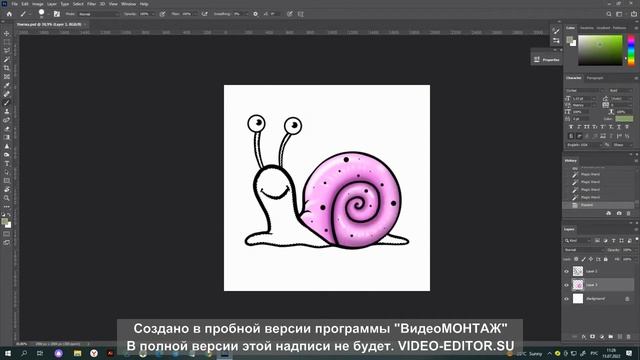Open the font family dropdown

point(585,90)
